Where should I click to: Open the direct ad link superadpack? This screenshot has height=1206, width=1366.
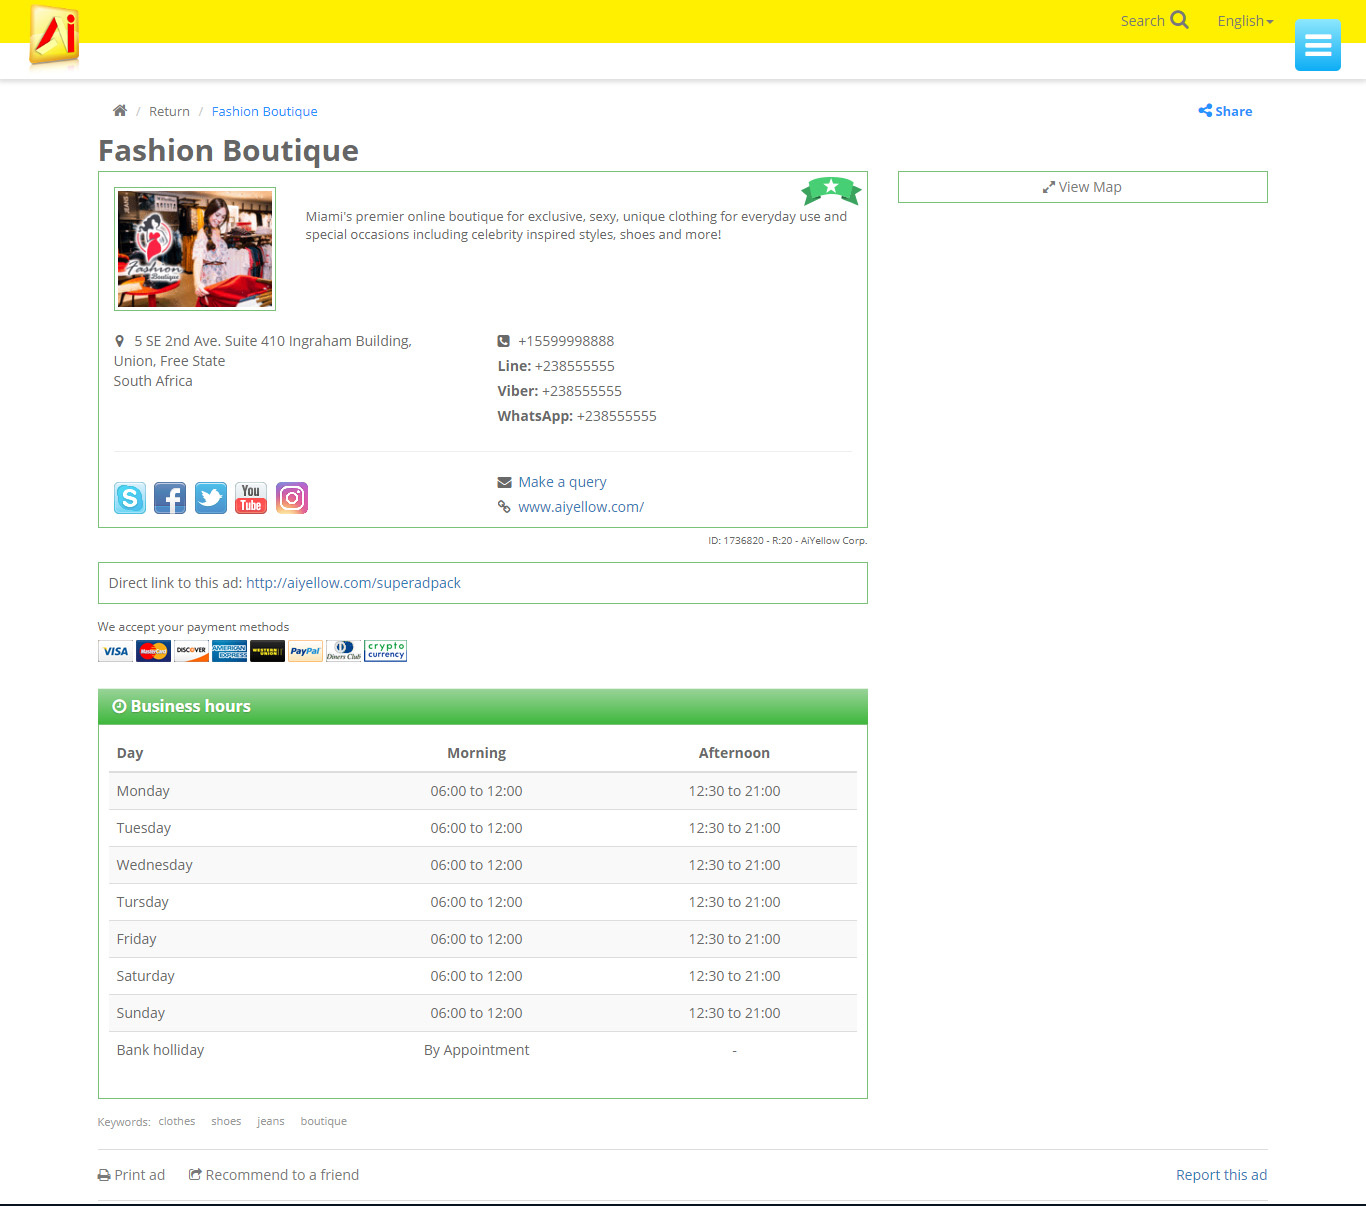click(353, 583)
